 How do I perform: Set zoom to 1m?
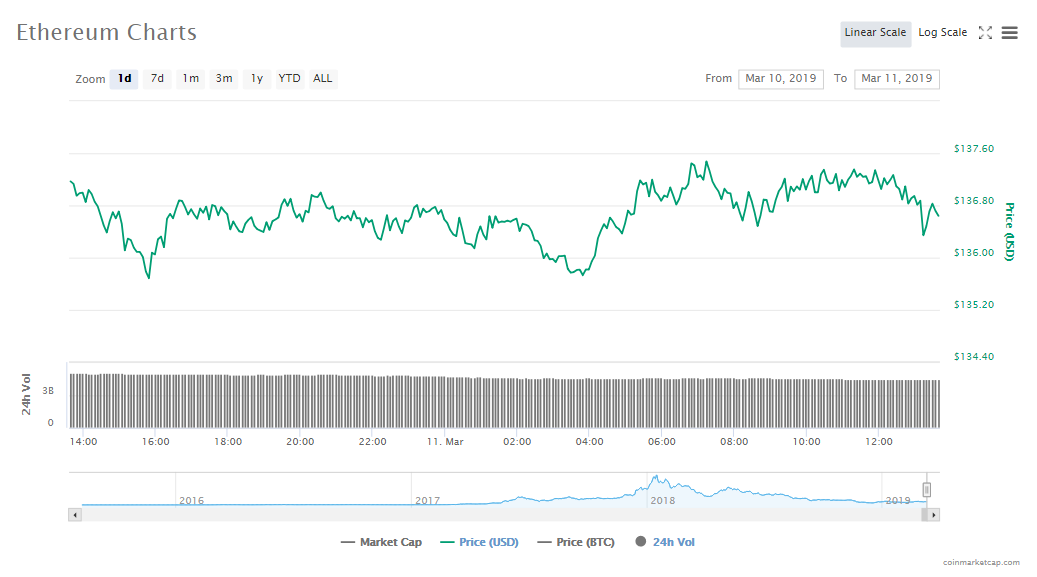[x=190, y=78]
